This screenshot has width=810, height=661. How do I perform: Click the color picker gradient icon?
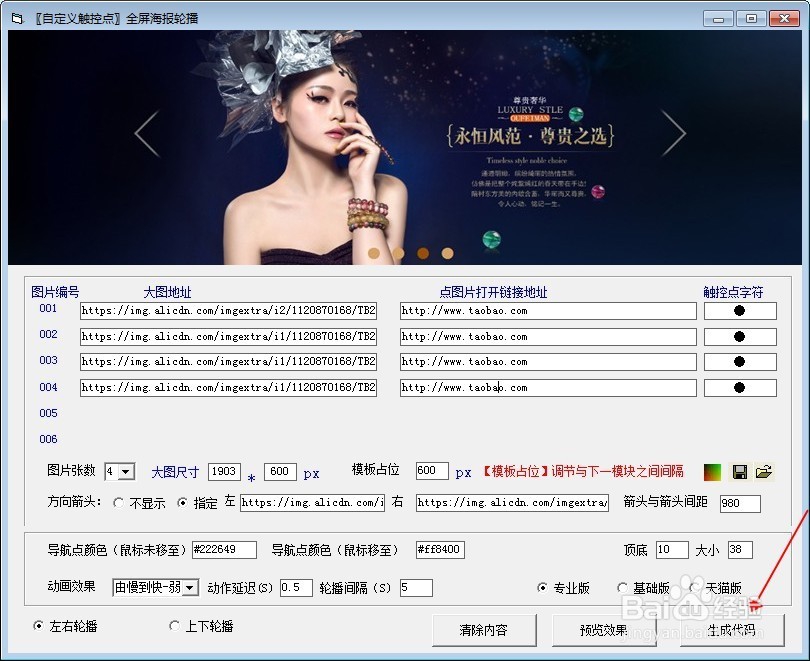[713, 471]
